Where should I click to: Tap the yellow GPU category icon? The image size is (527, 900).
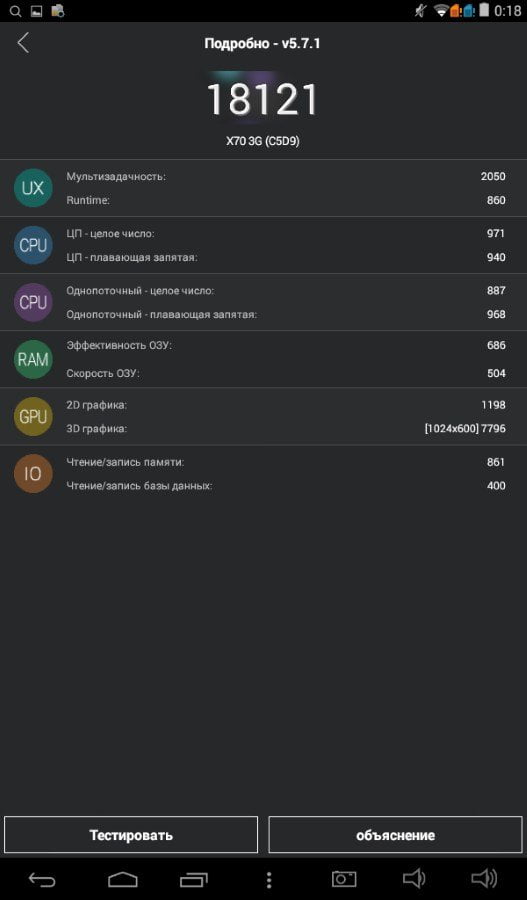pos(33,416)
